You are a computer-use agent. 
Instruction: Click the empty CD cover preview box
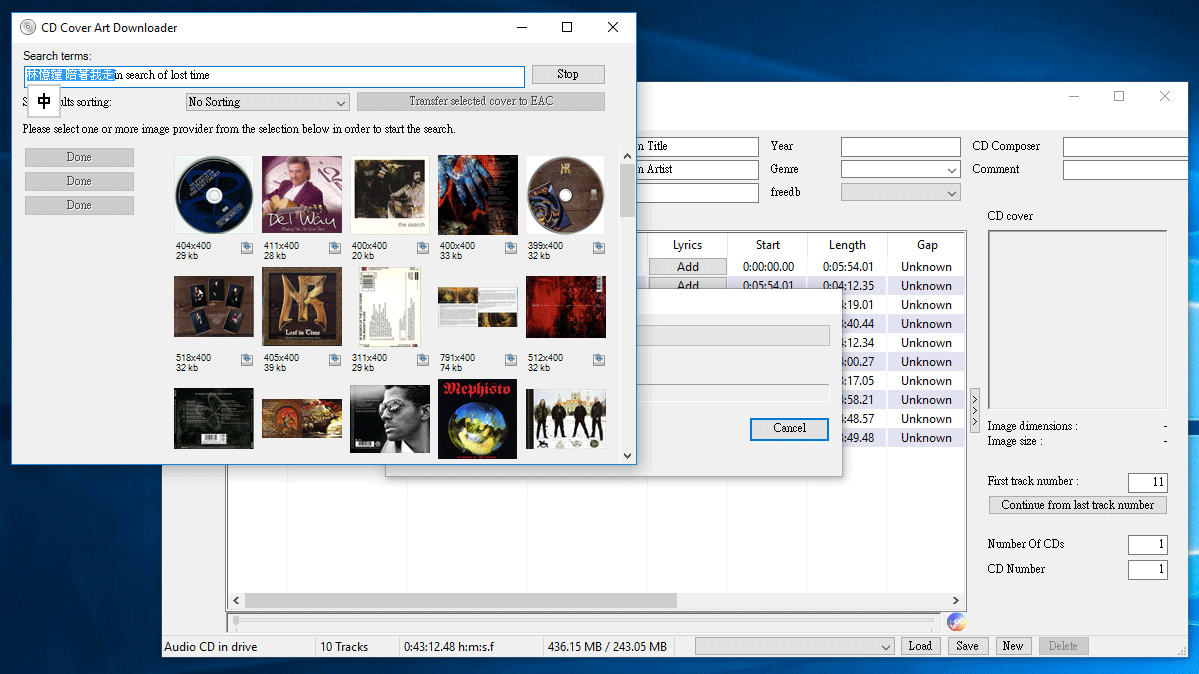[1077, 320]
